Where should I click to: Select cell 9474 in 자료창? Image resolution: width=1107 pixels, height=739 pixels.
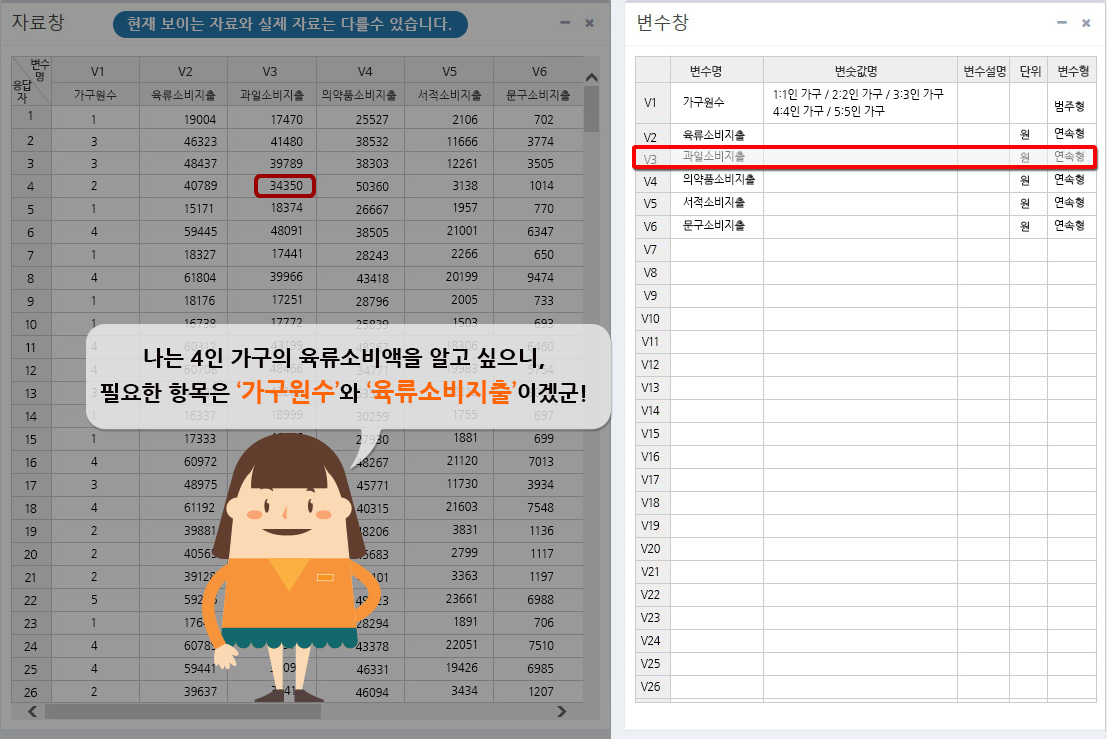coord(539,277)
